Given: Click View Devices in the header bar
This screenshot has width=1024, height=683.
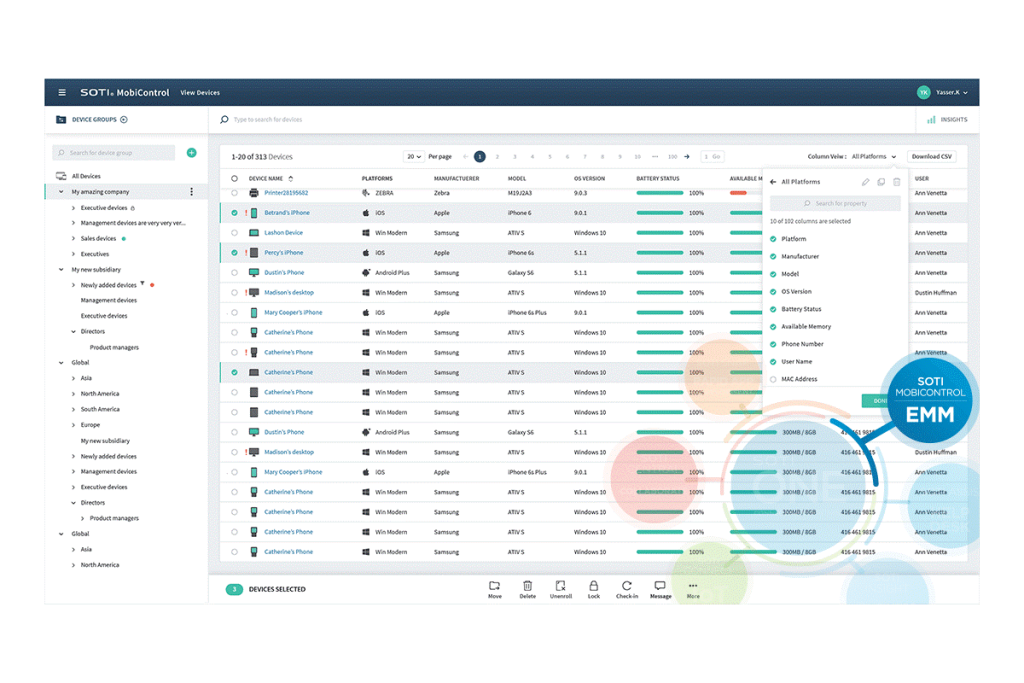Looking at the screenshot, I should point(200,93).
